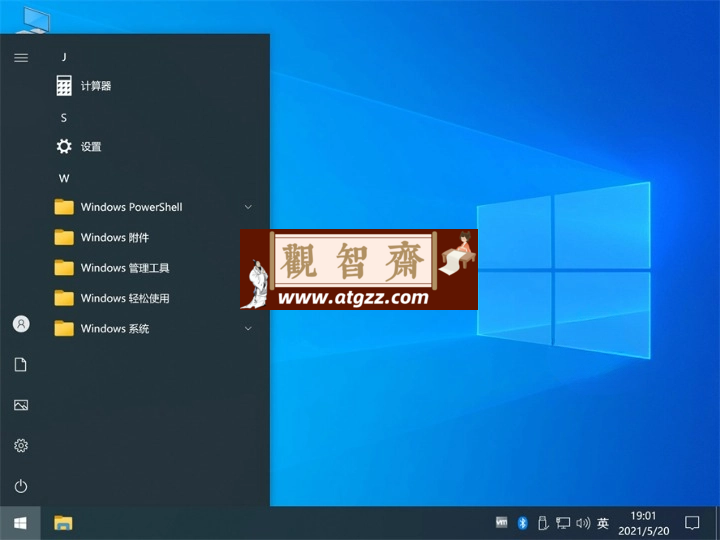Click the Show desktop strip
The height and width of the screenshot is (540, 720).
click(x=717, y=523)
